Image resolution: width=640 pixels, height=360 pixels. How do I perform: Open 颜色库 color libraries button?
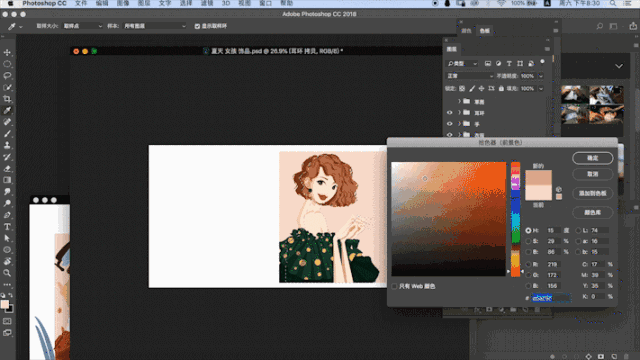click(x=592, y=213)
